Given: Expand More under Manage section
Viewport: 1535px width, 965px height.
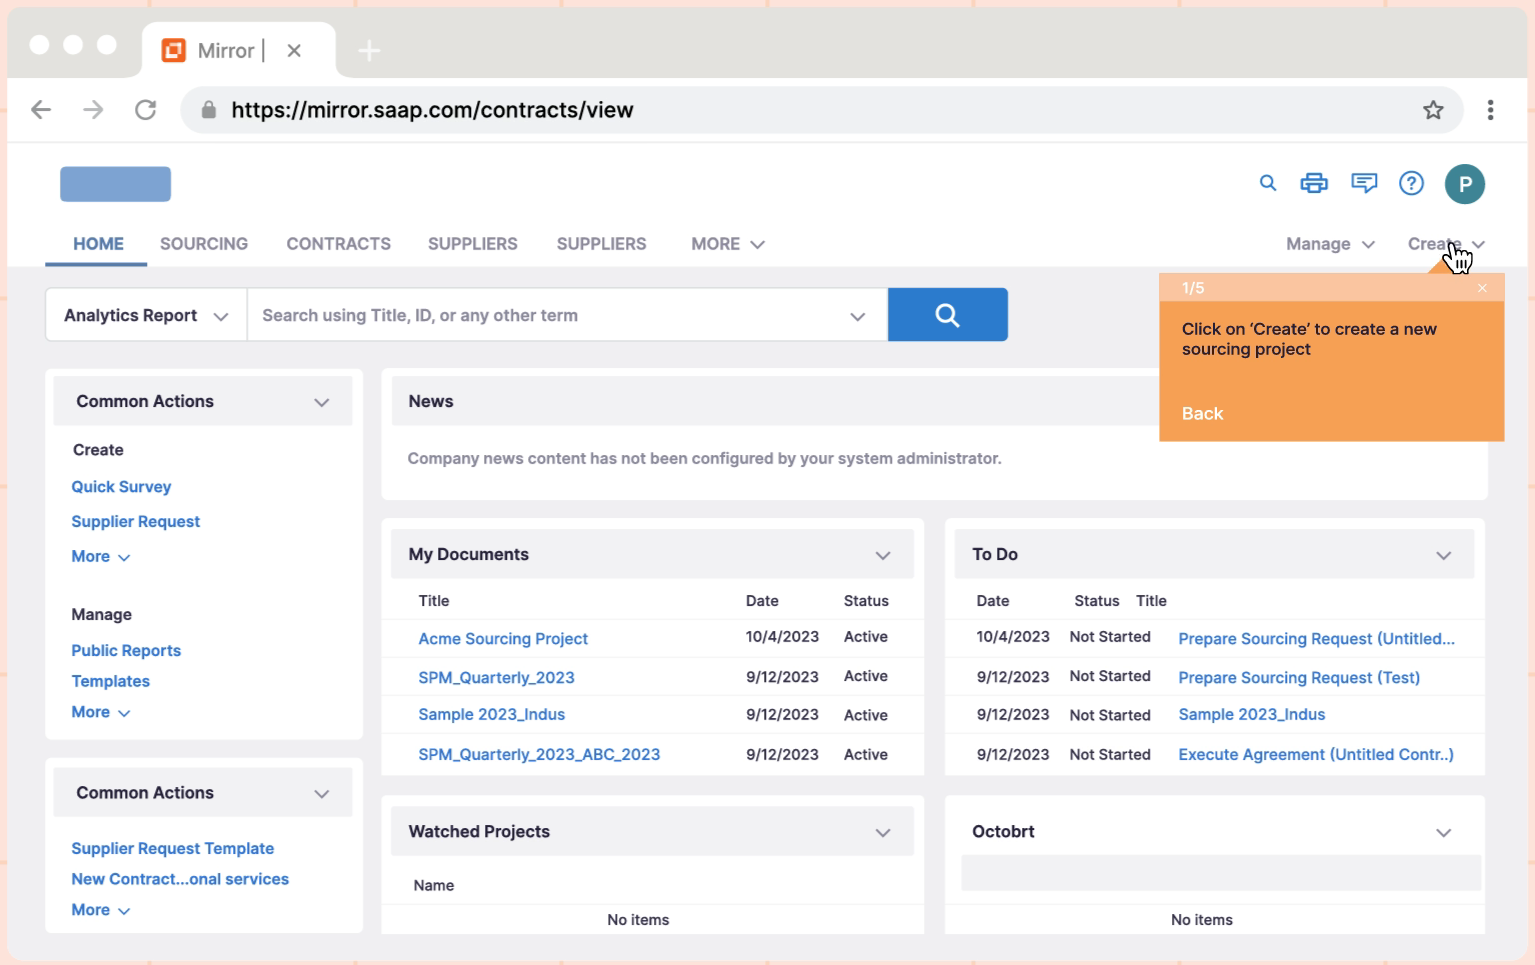Looking at the screenshot, I should pyautogui.click(x=101, y=712).
